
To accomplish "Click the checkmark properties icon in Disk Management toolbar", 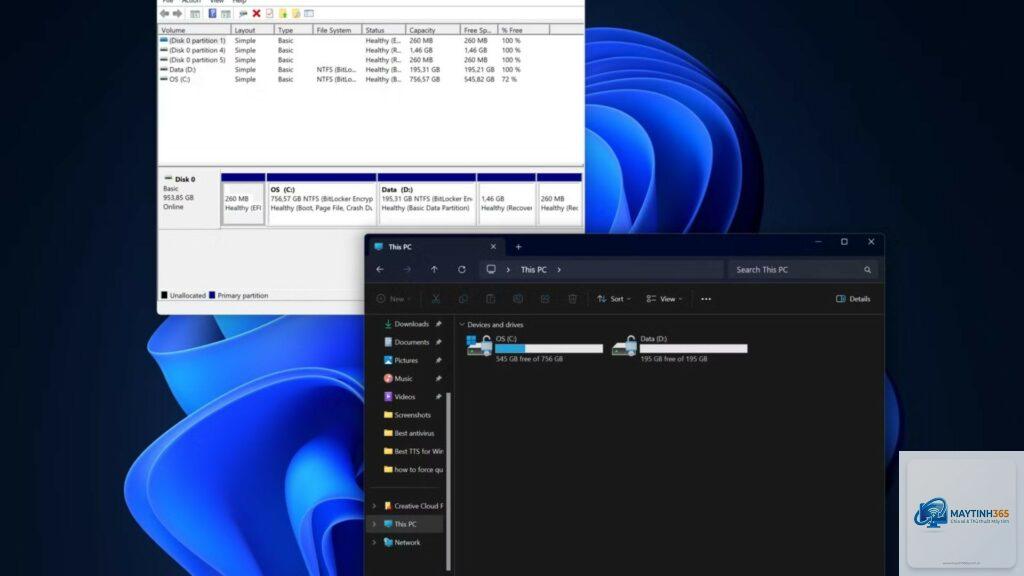I will coord(269,14).
